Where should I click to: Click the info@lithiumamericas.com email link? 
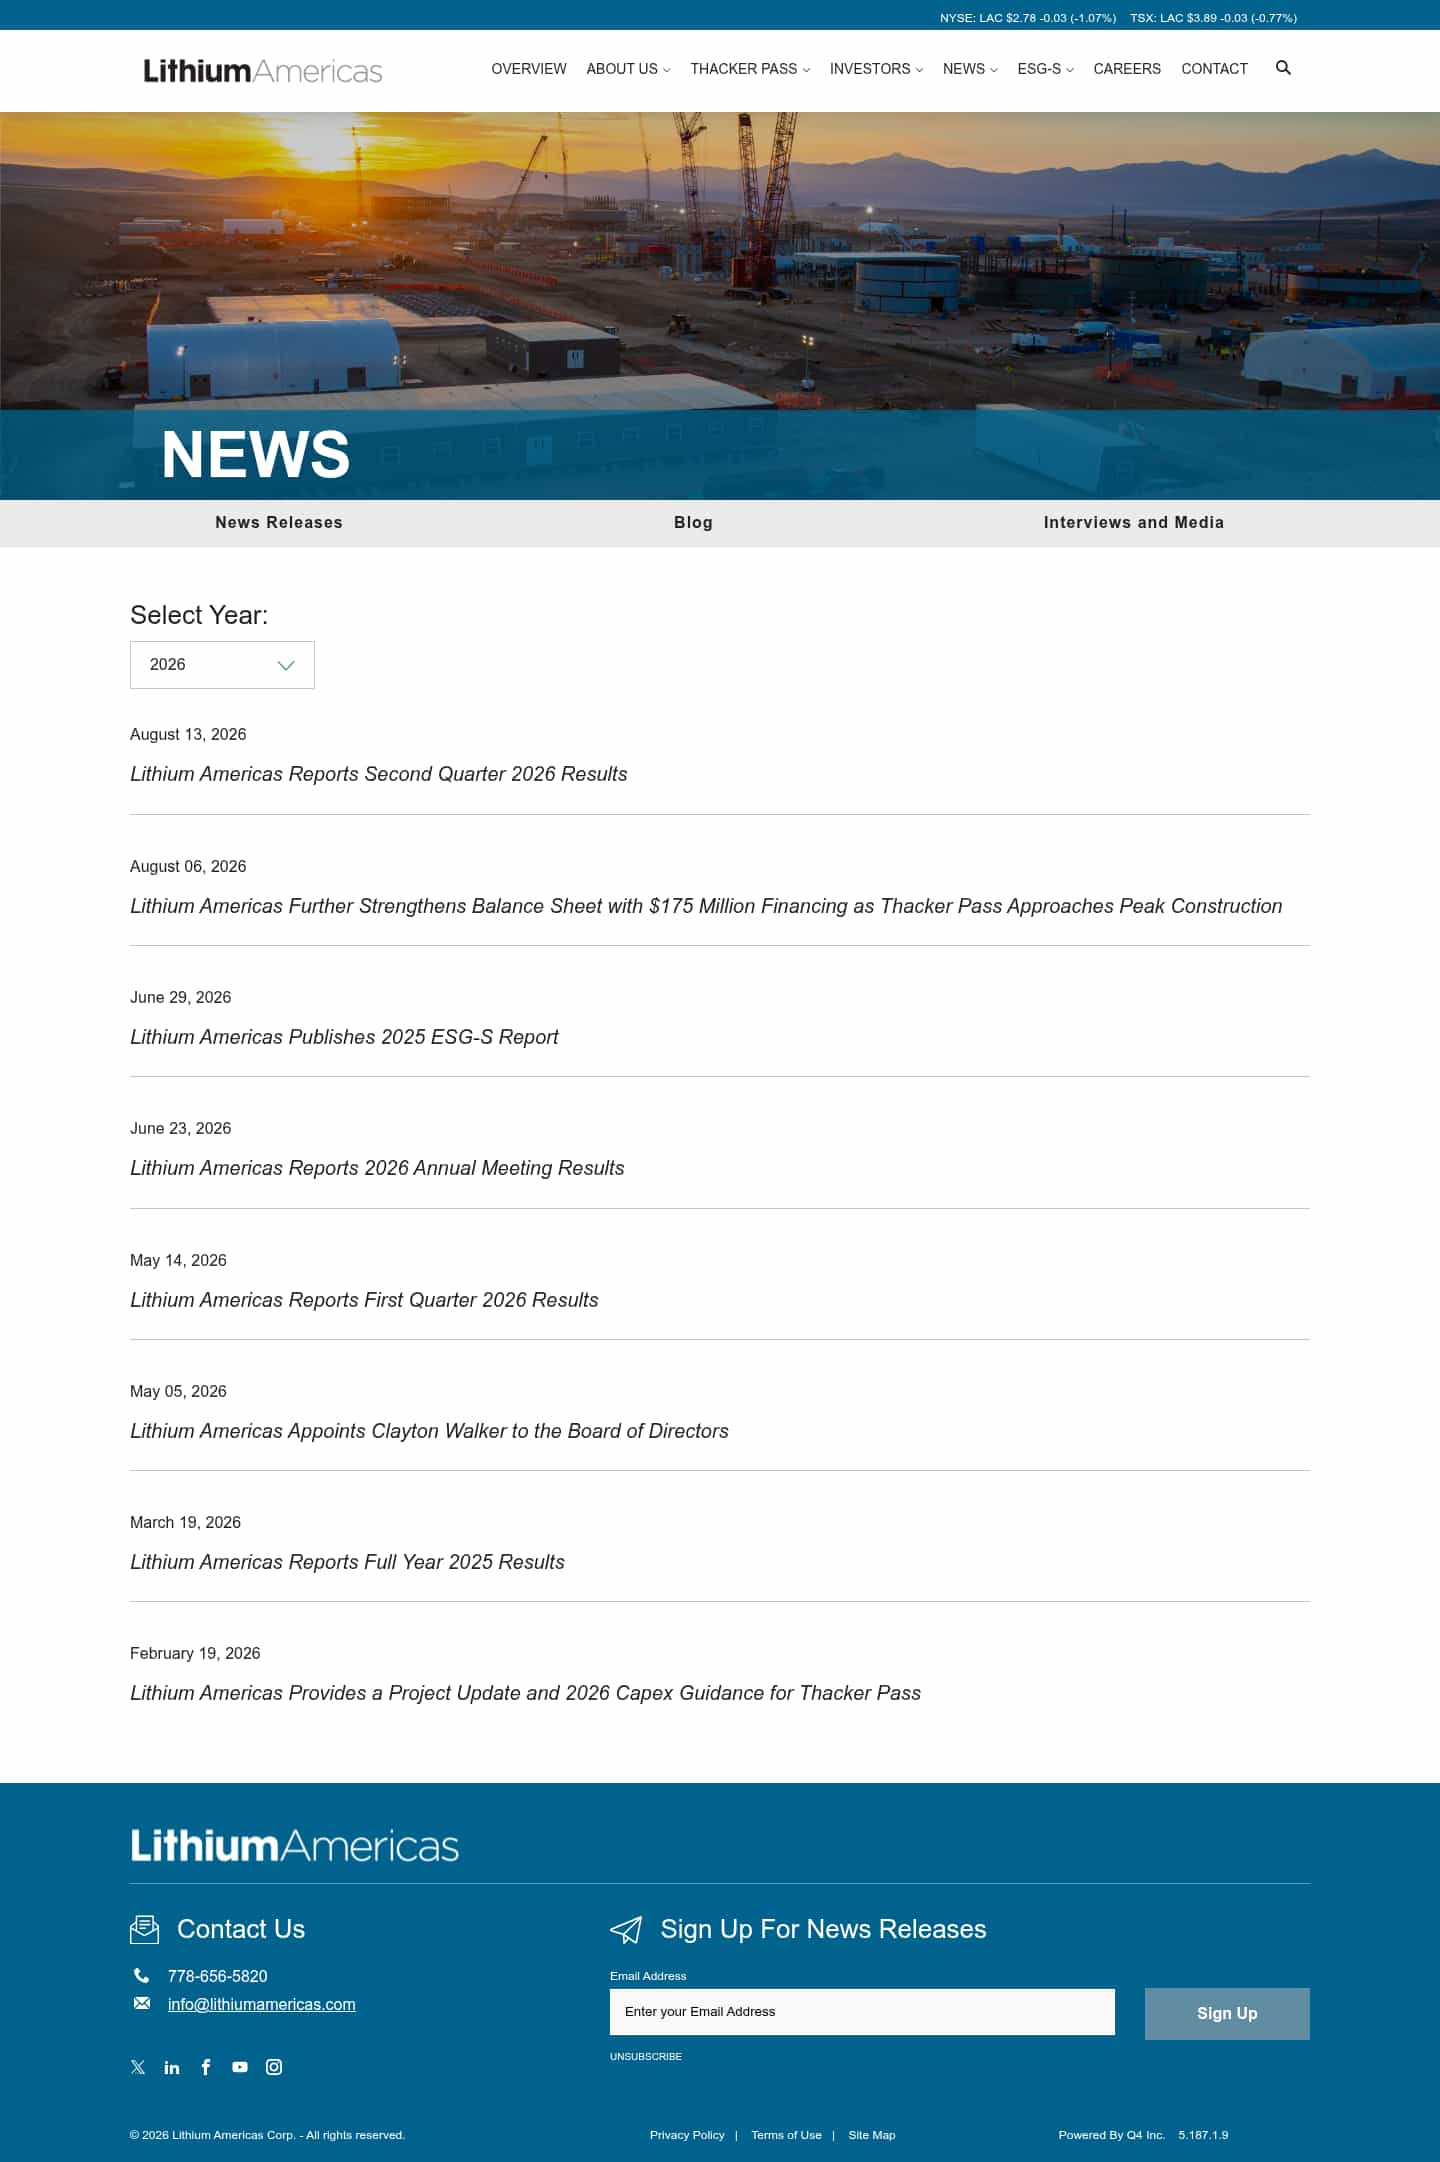(262, 2004)
